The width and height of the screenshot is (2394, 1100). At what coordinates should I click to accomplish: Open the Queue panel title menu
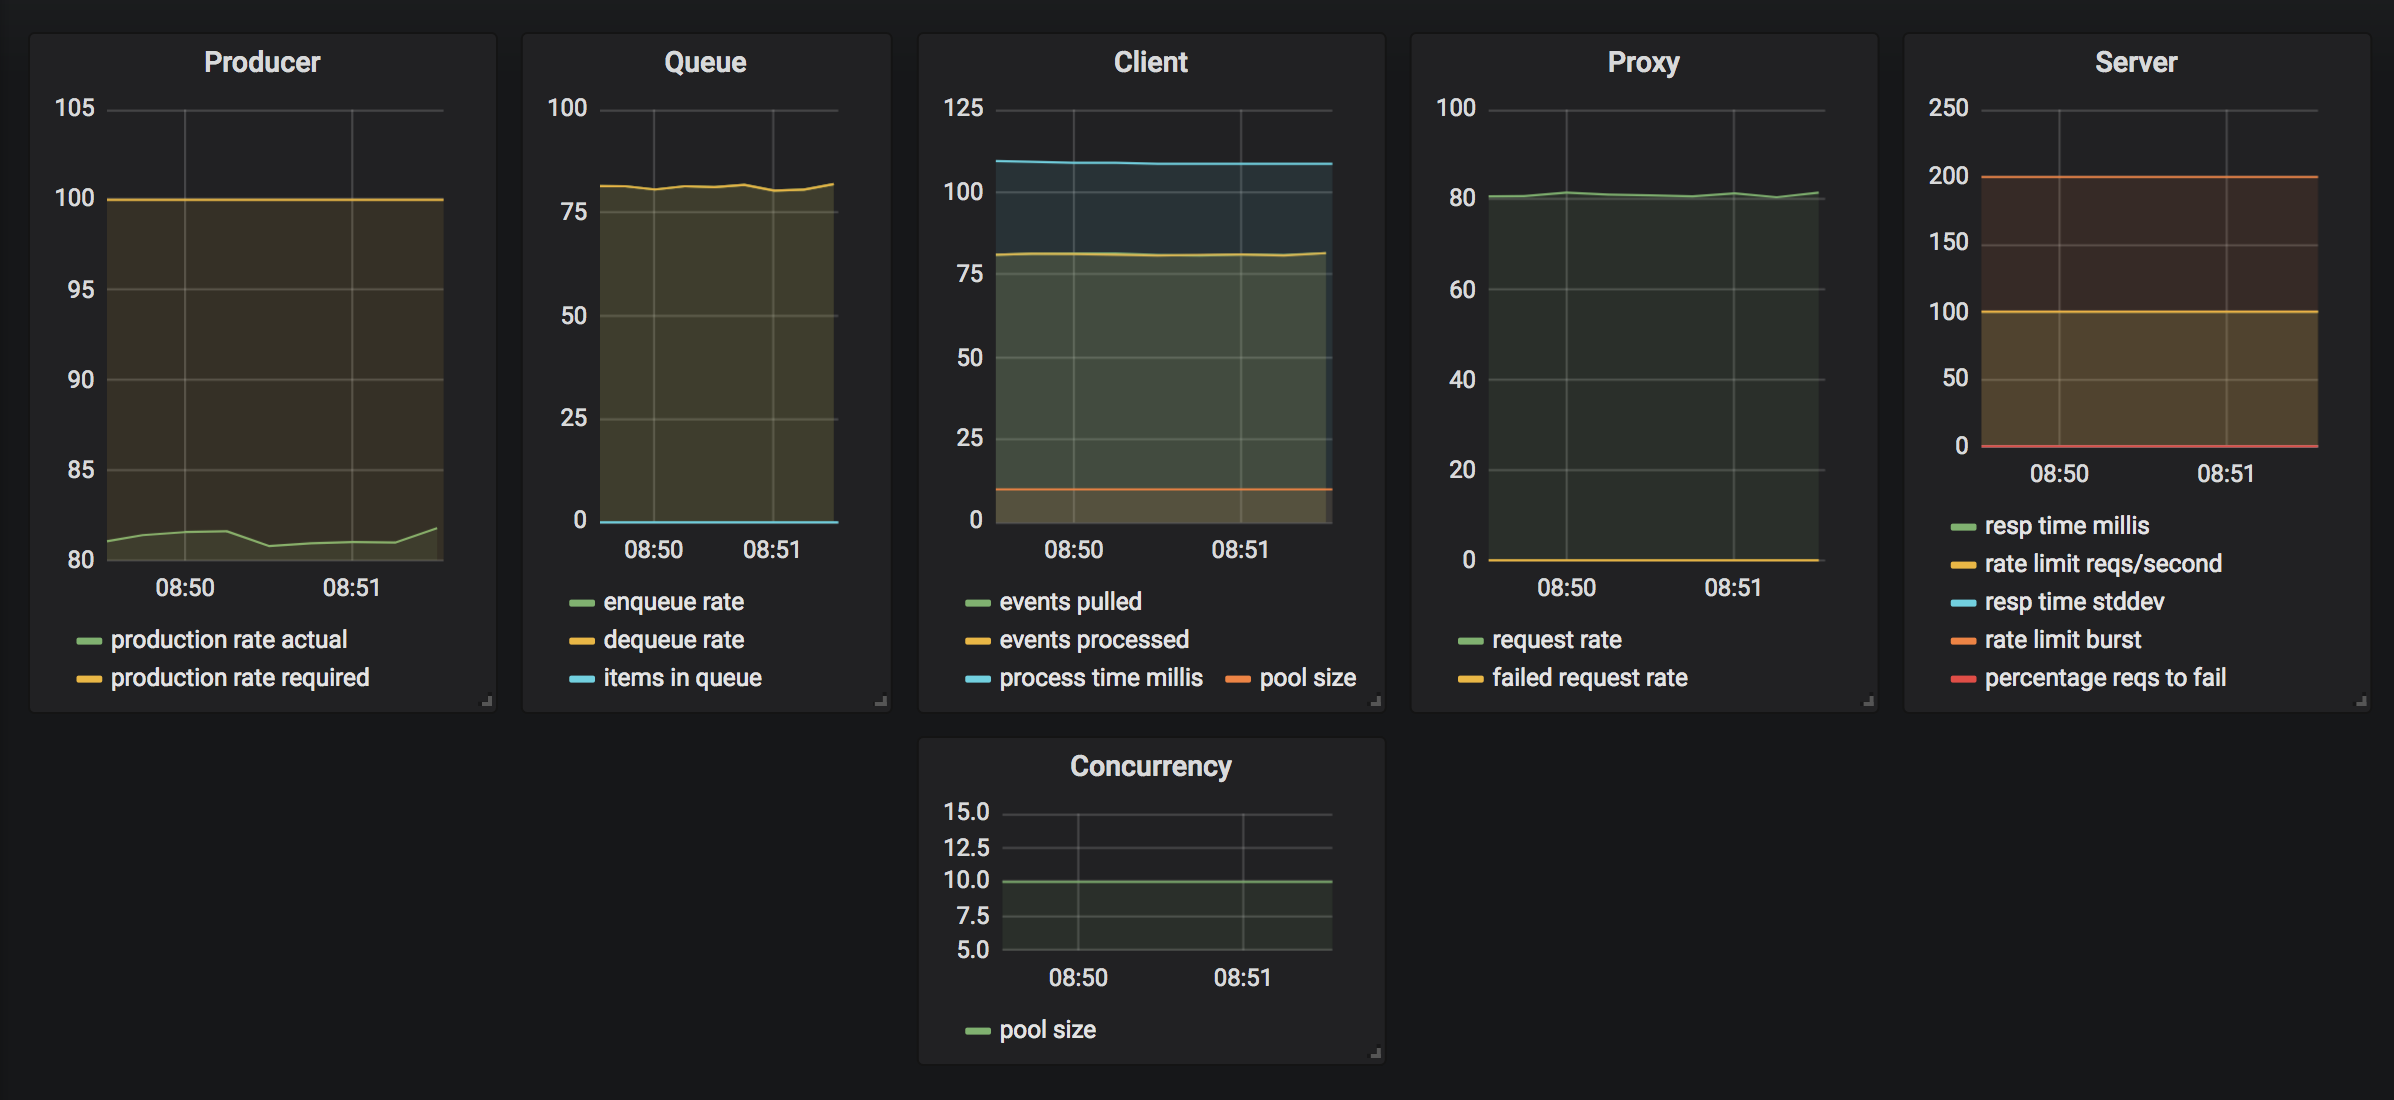click(705, 62)
